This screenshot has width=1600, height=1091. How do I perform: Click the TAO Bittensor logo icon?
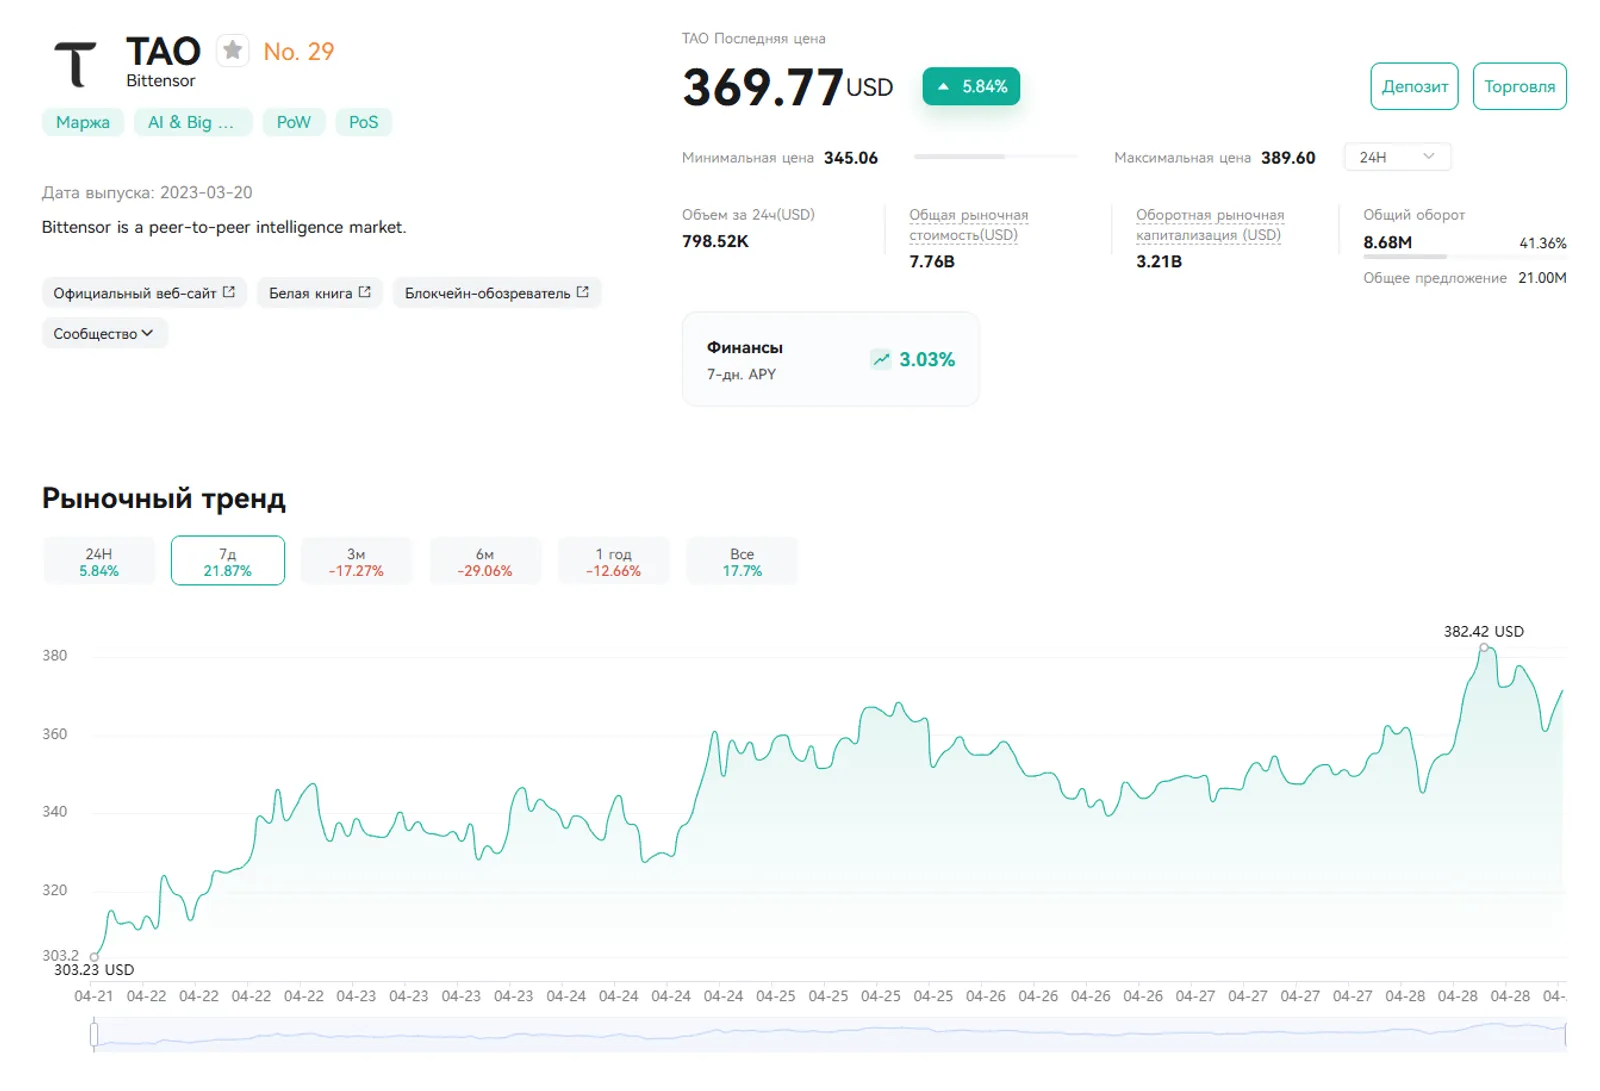tap(75, 64)
